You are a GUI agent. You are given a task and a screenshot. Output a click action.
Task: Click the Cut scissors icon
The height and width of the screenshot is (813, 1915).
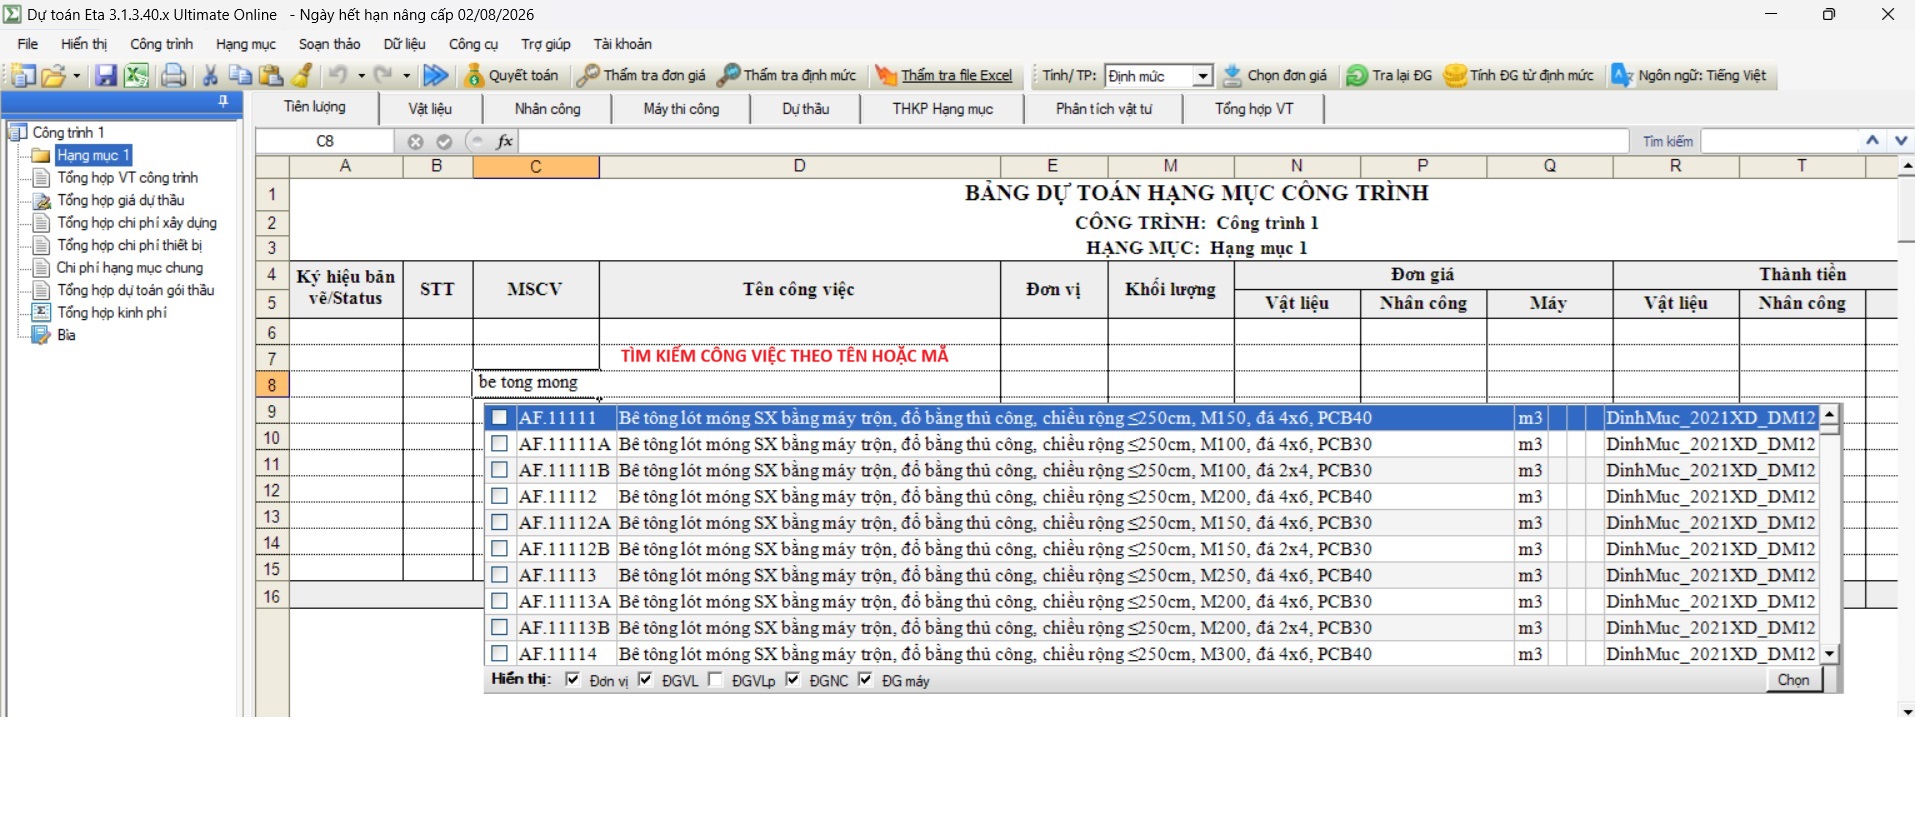pos(210,76)
